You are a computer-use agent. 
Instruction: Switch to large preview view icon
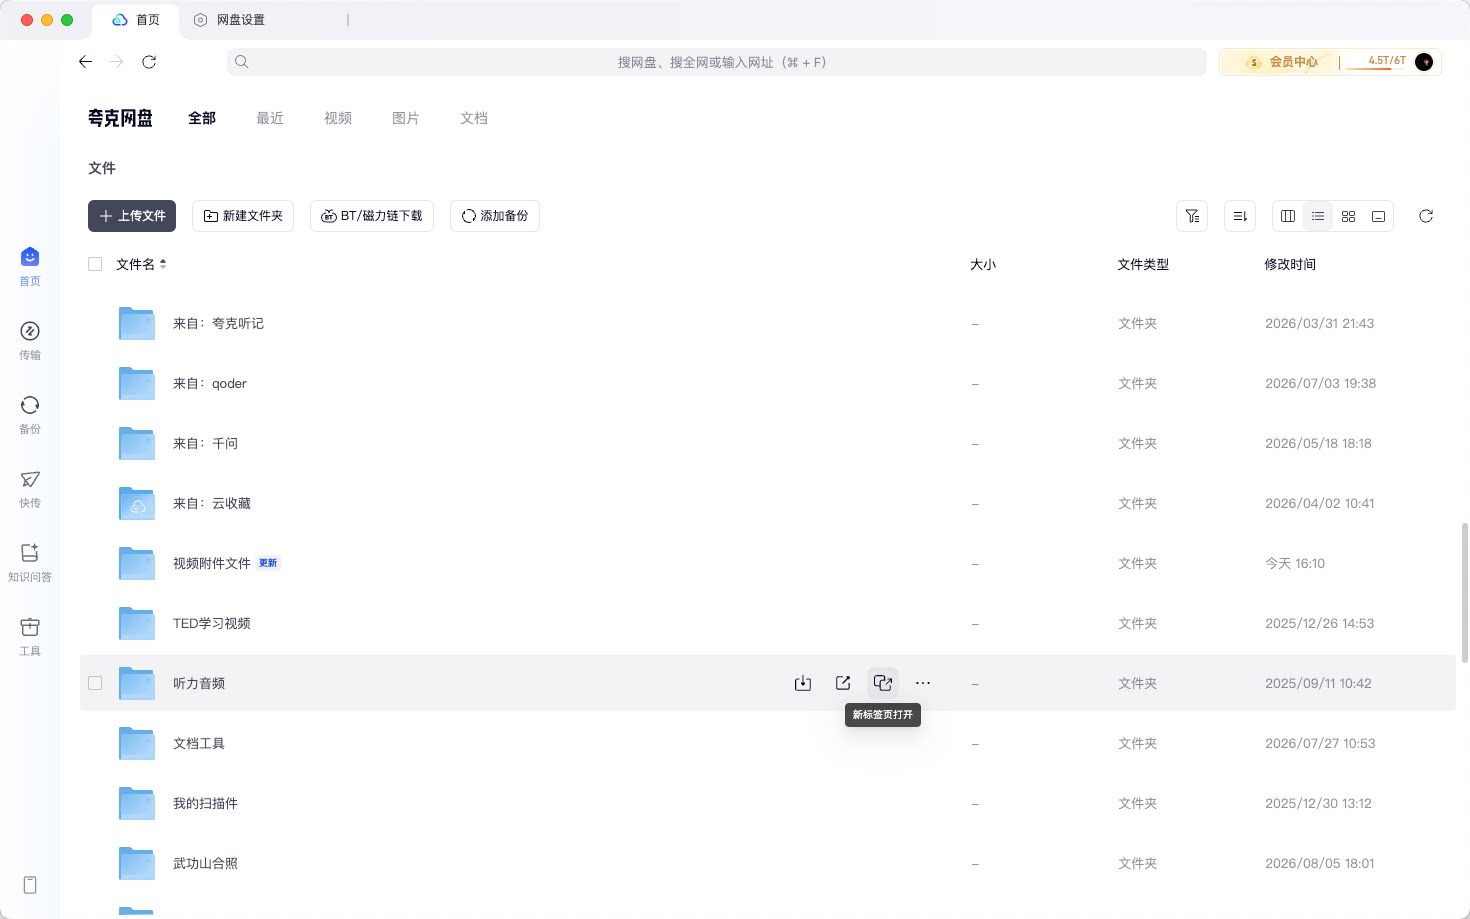click(x=1378, y=216)
